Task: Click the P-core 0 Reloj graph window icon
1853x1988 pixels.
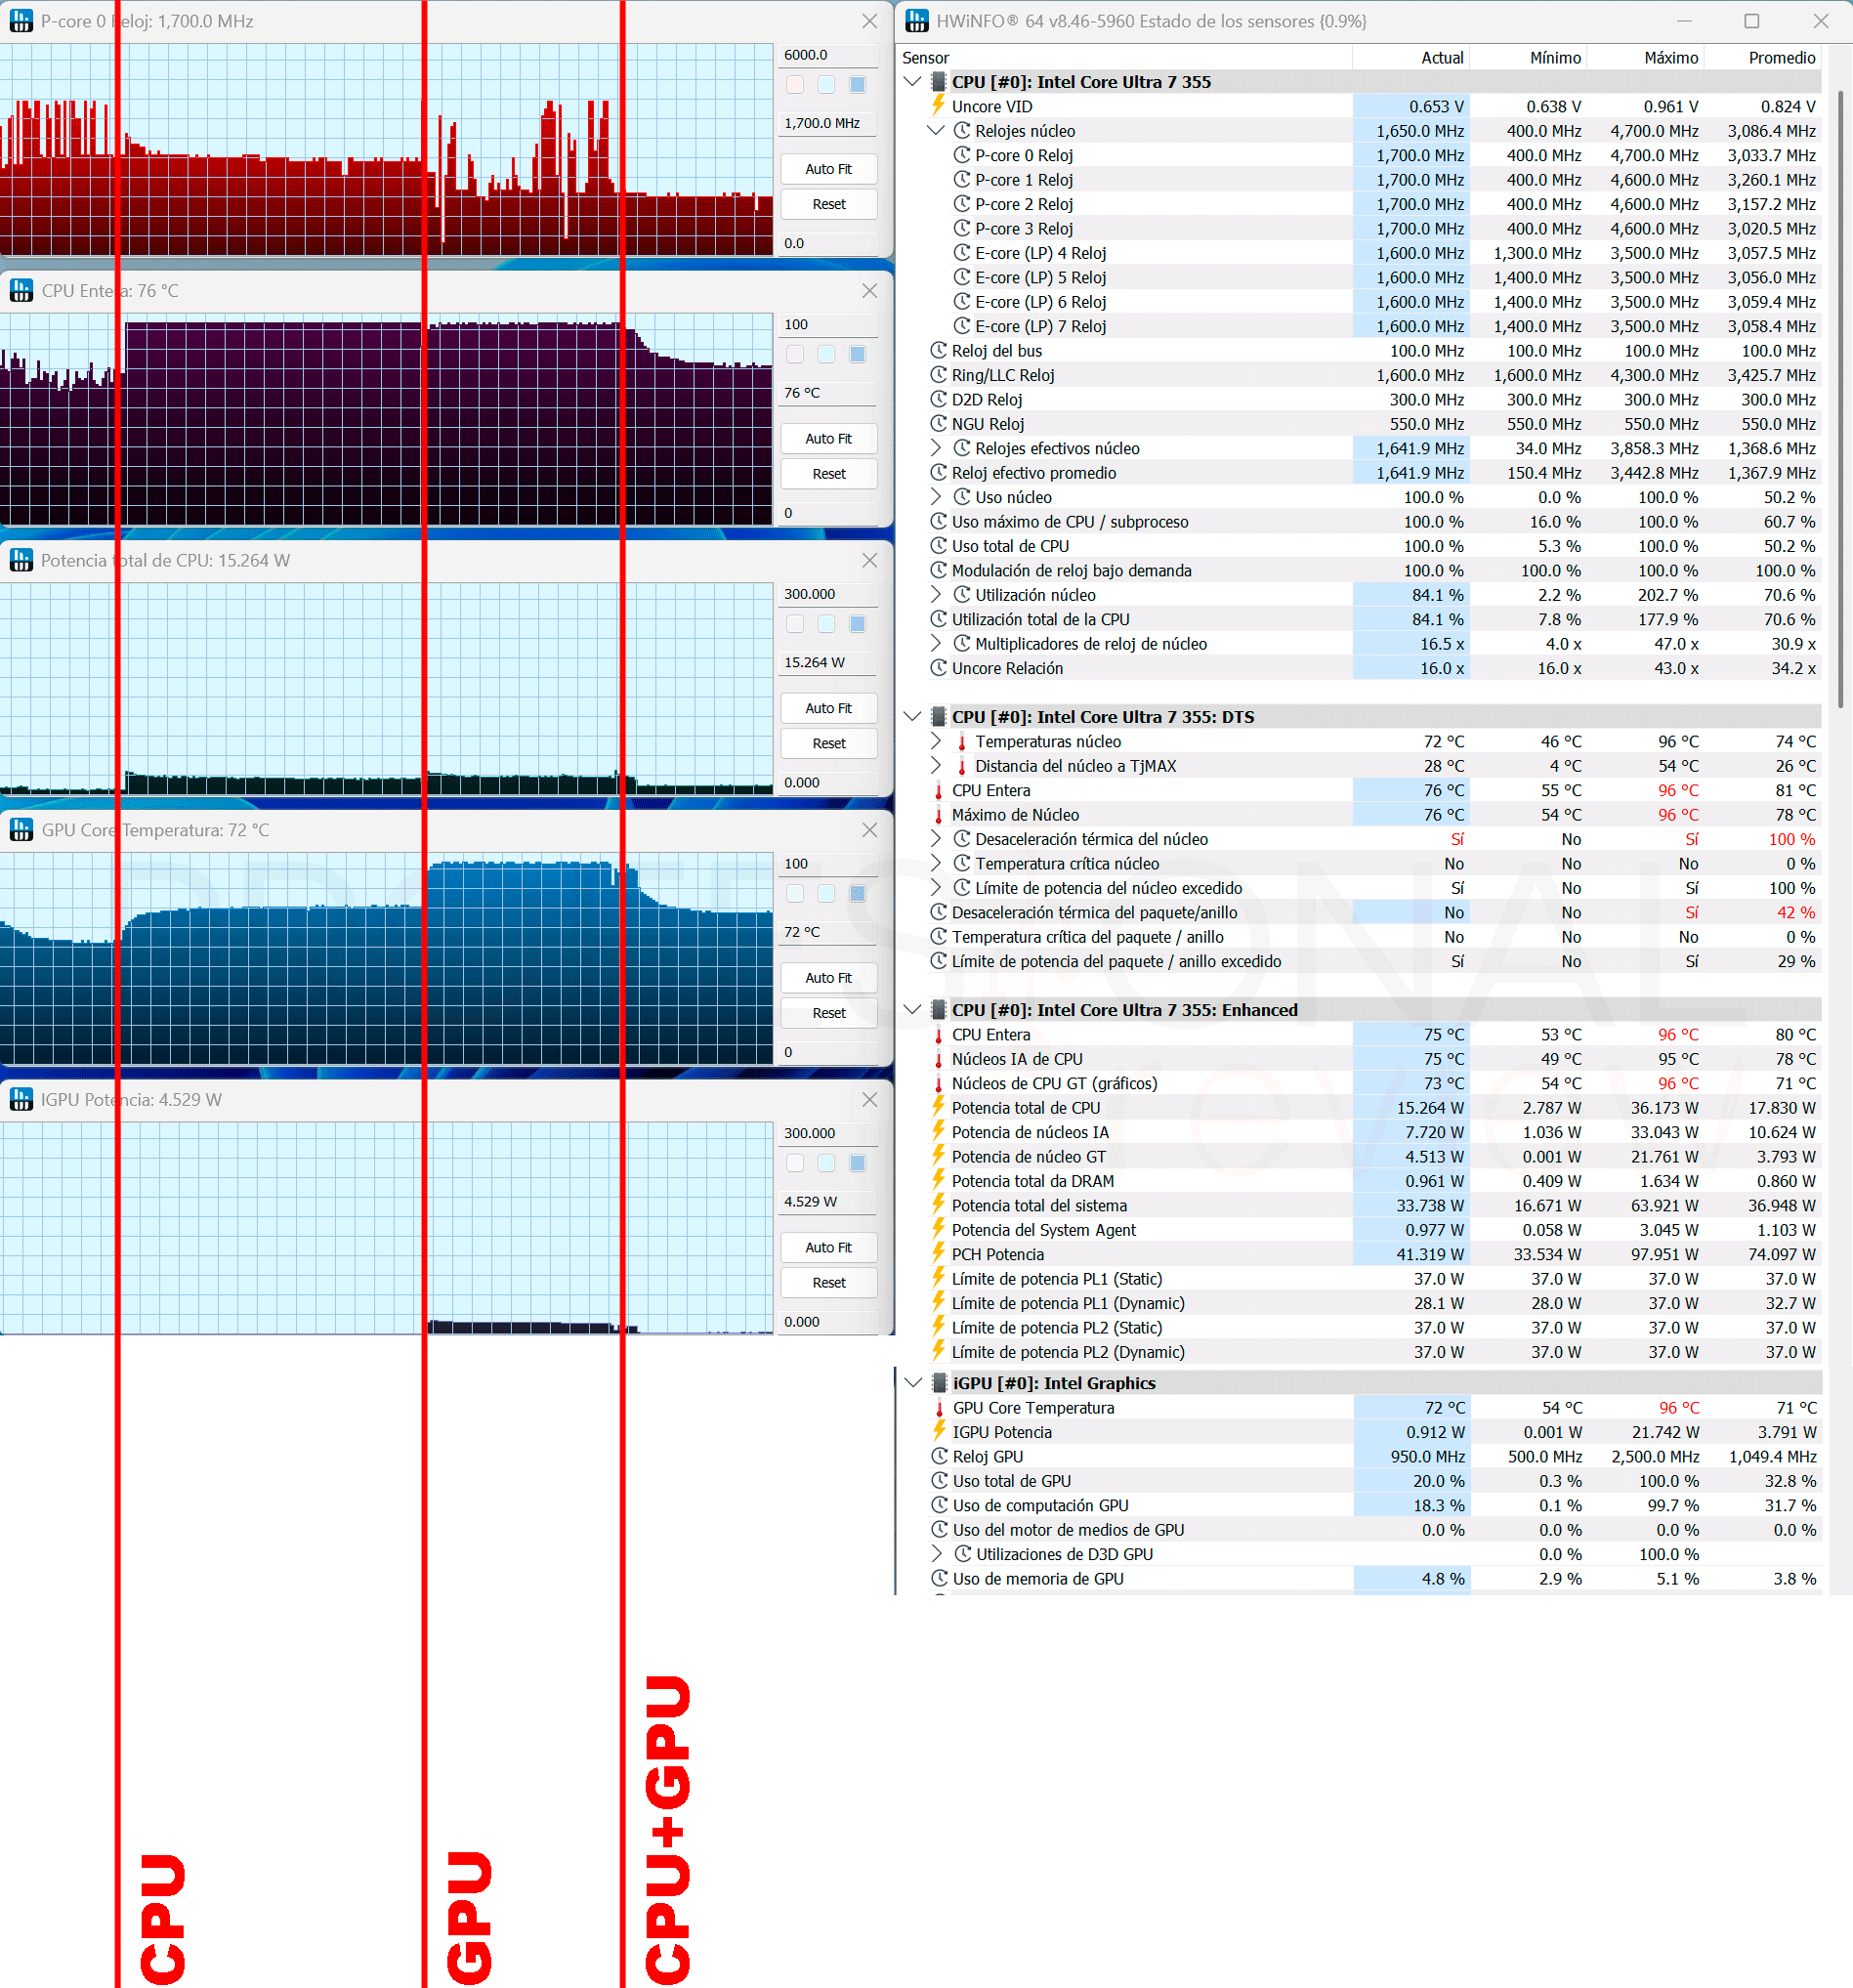Action: click(x=21, y=21)
